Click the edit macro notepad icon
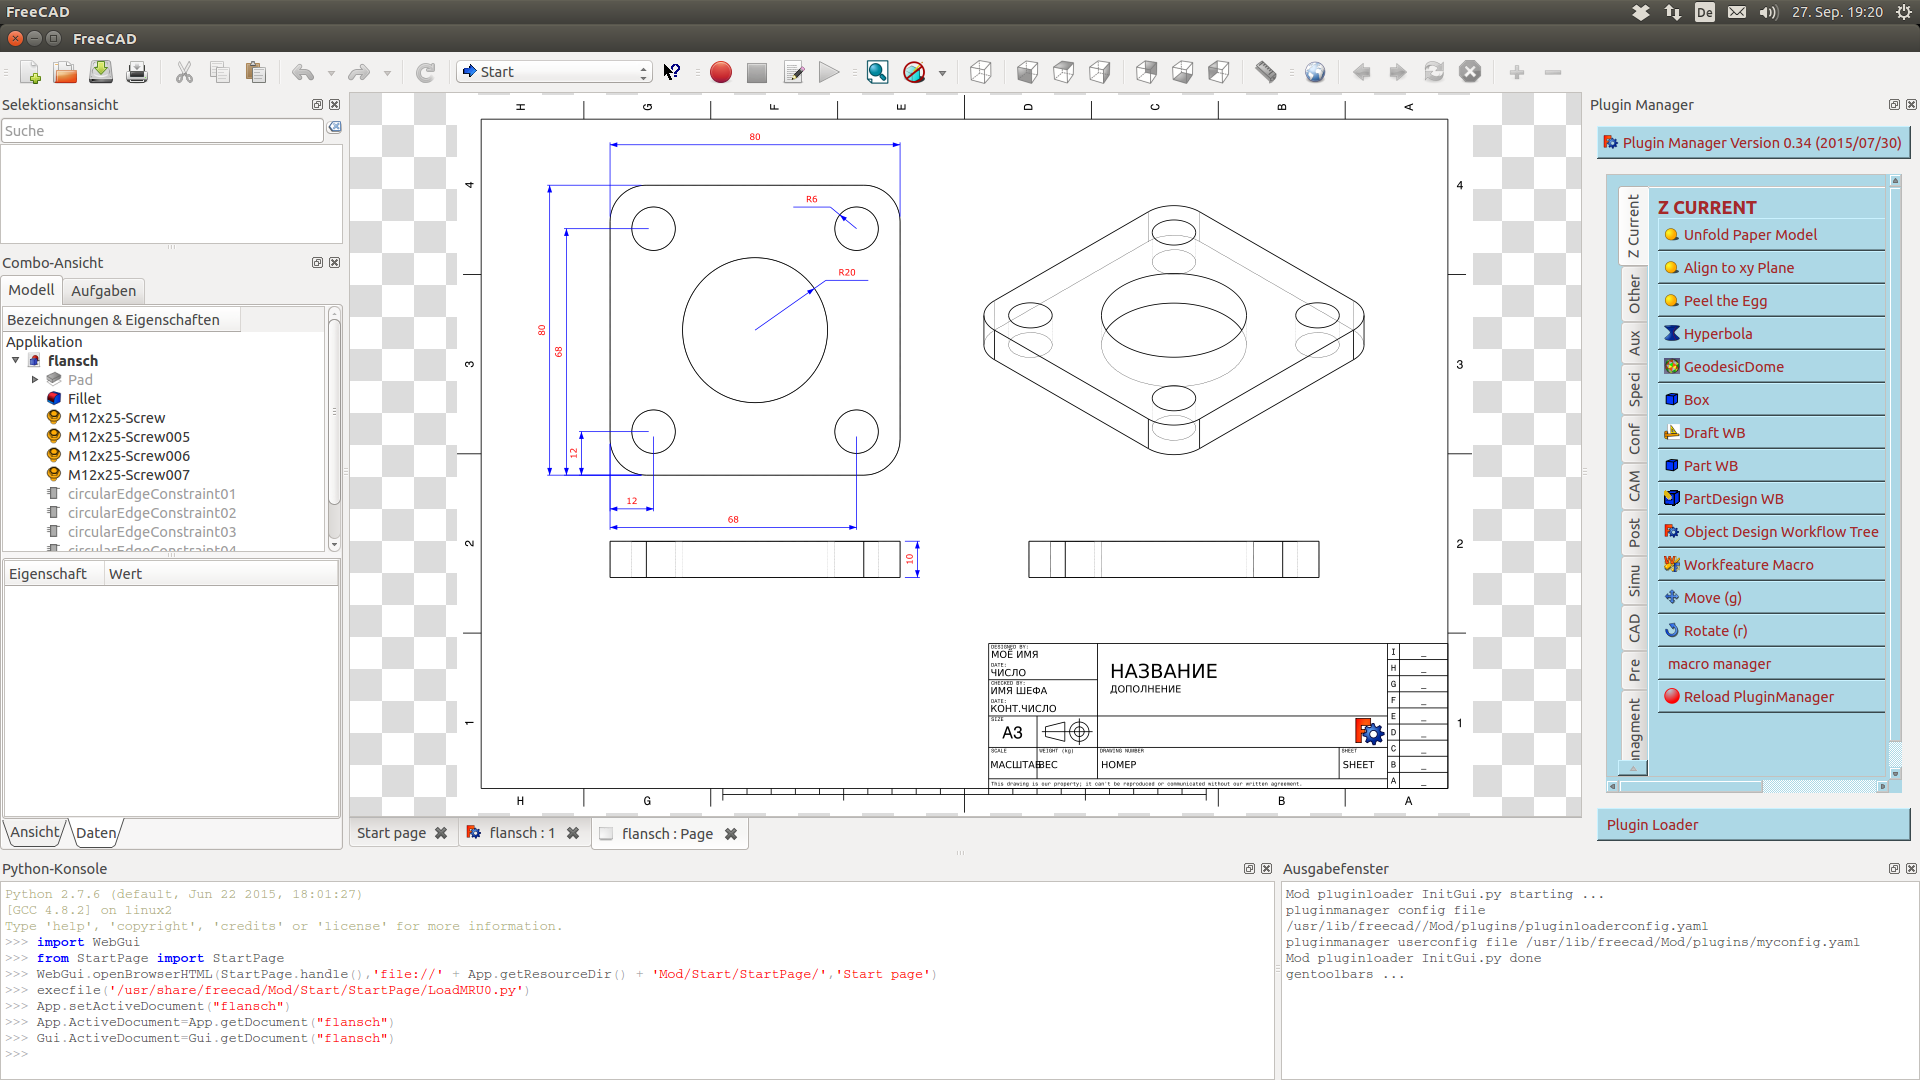 pos(794,72)
